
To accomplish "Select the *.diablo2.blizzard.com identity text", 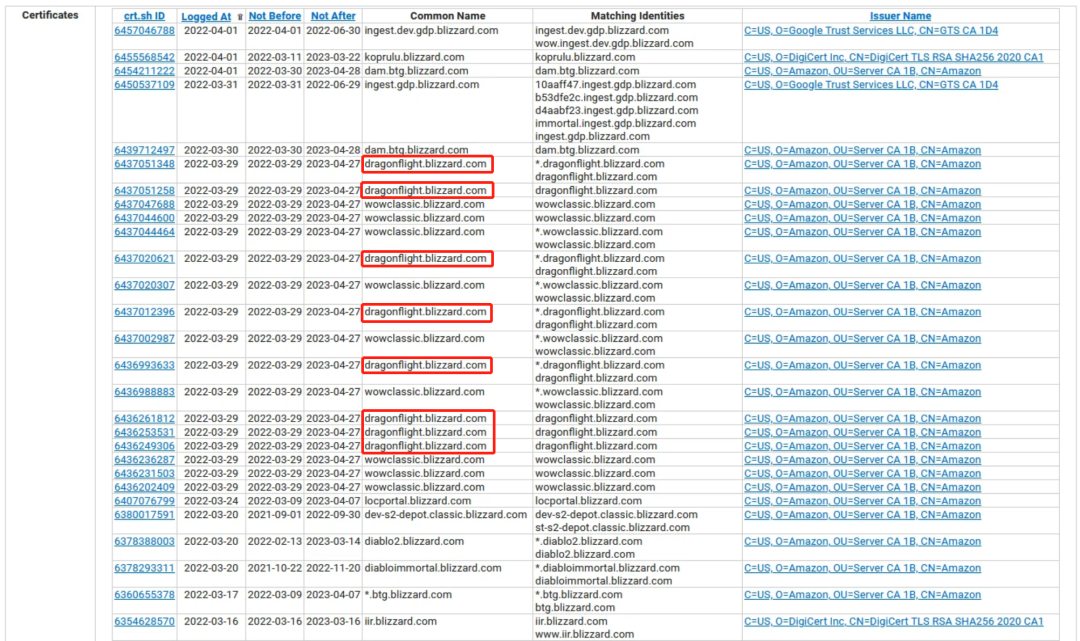I will pyautogui.click(x=589, y=542).
